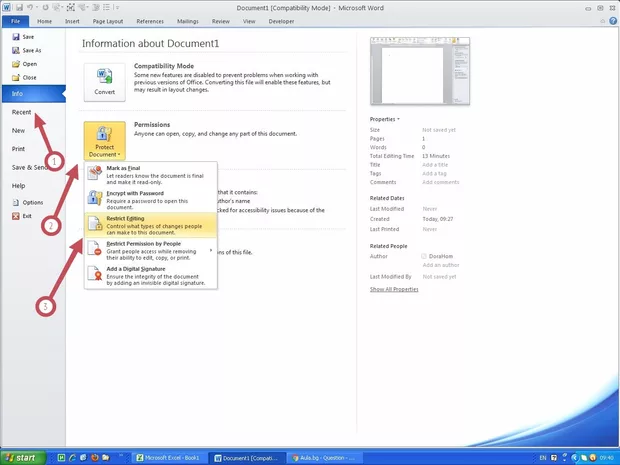Select Encrypt with Password
The height and width of the screenshot is (465, 620).
click(x=146, y=198)
